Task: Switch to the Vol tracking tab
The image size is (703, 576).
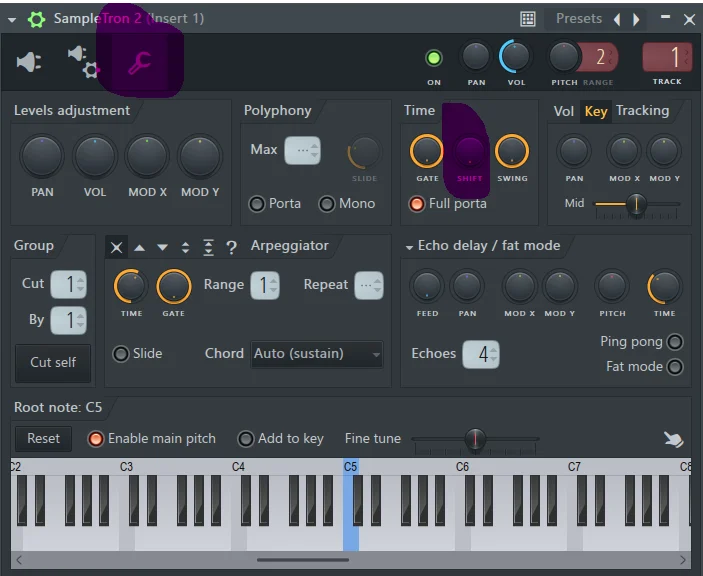Action: 564,111
